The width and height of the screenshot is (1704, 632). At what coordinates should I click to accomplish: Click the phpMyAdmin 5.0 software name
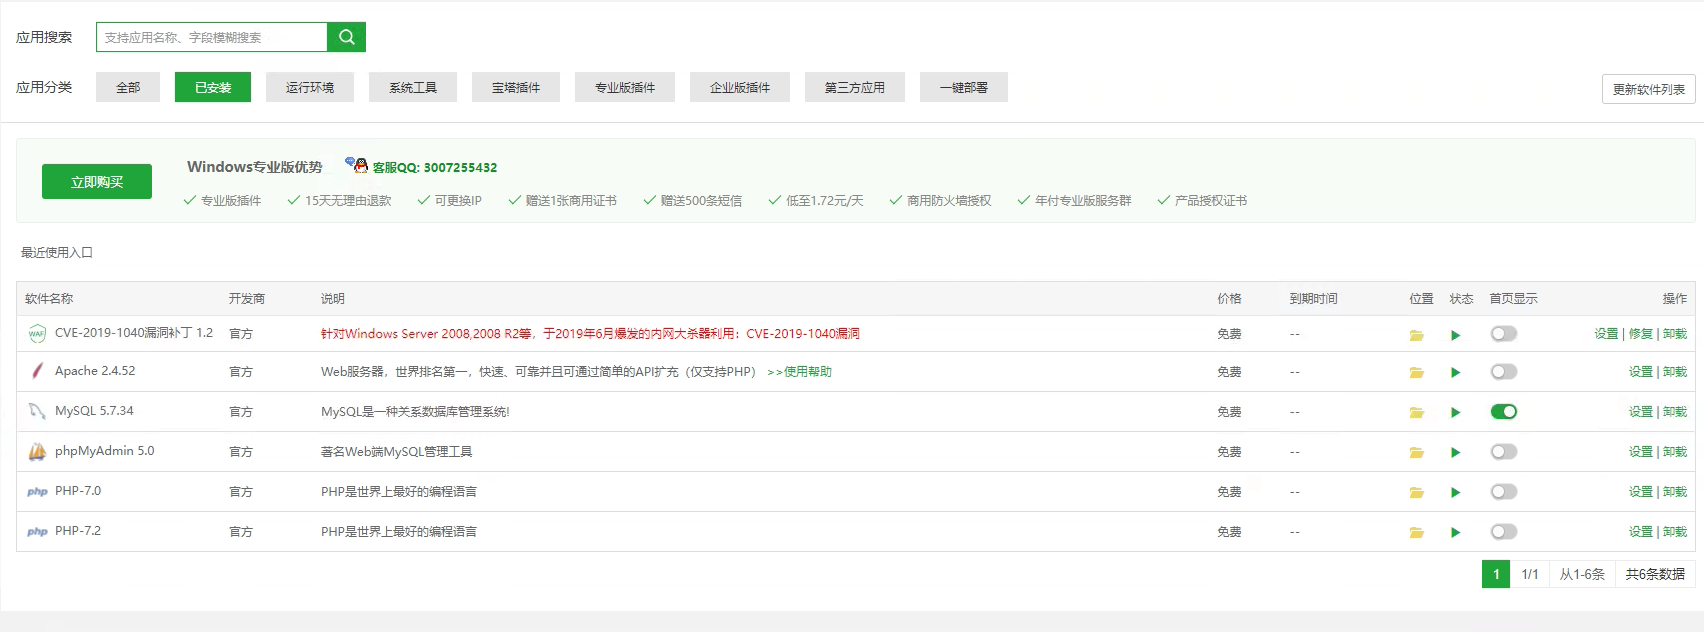tap(105, 451)
